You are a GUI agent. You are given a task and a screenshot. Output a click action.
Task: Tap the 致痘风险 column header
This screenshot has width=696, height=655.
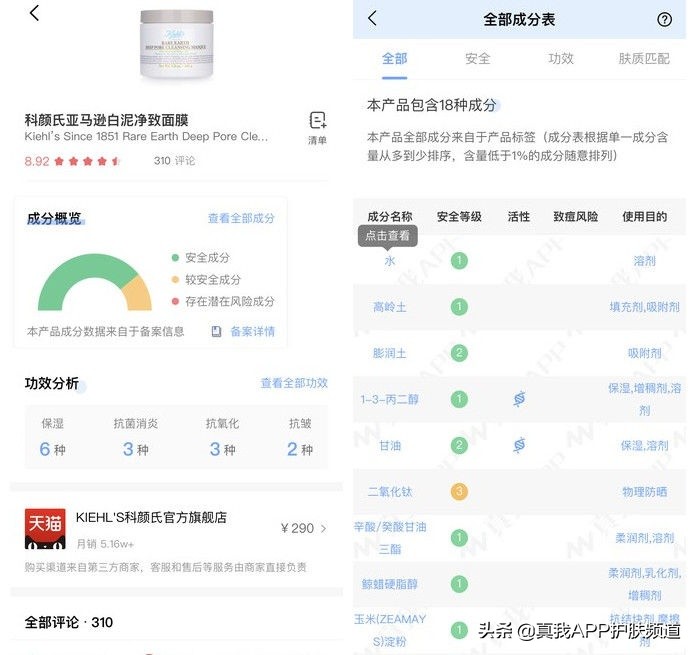point(575,217)
